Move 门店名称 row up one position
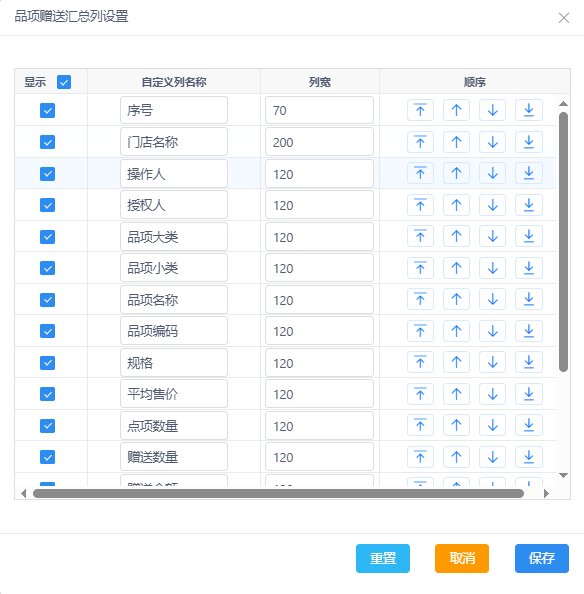The height and width of the screenshot is (594, 584). [x=456, y=142]
